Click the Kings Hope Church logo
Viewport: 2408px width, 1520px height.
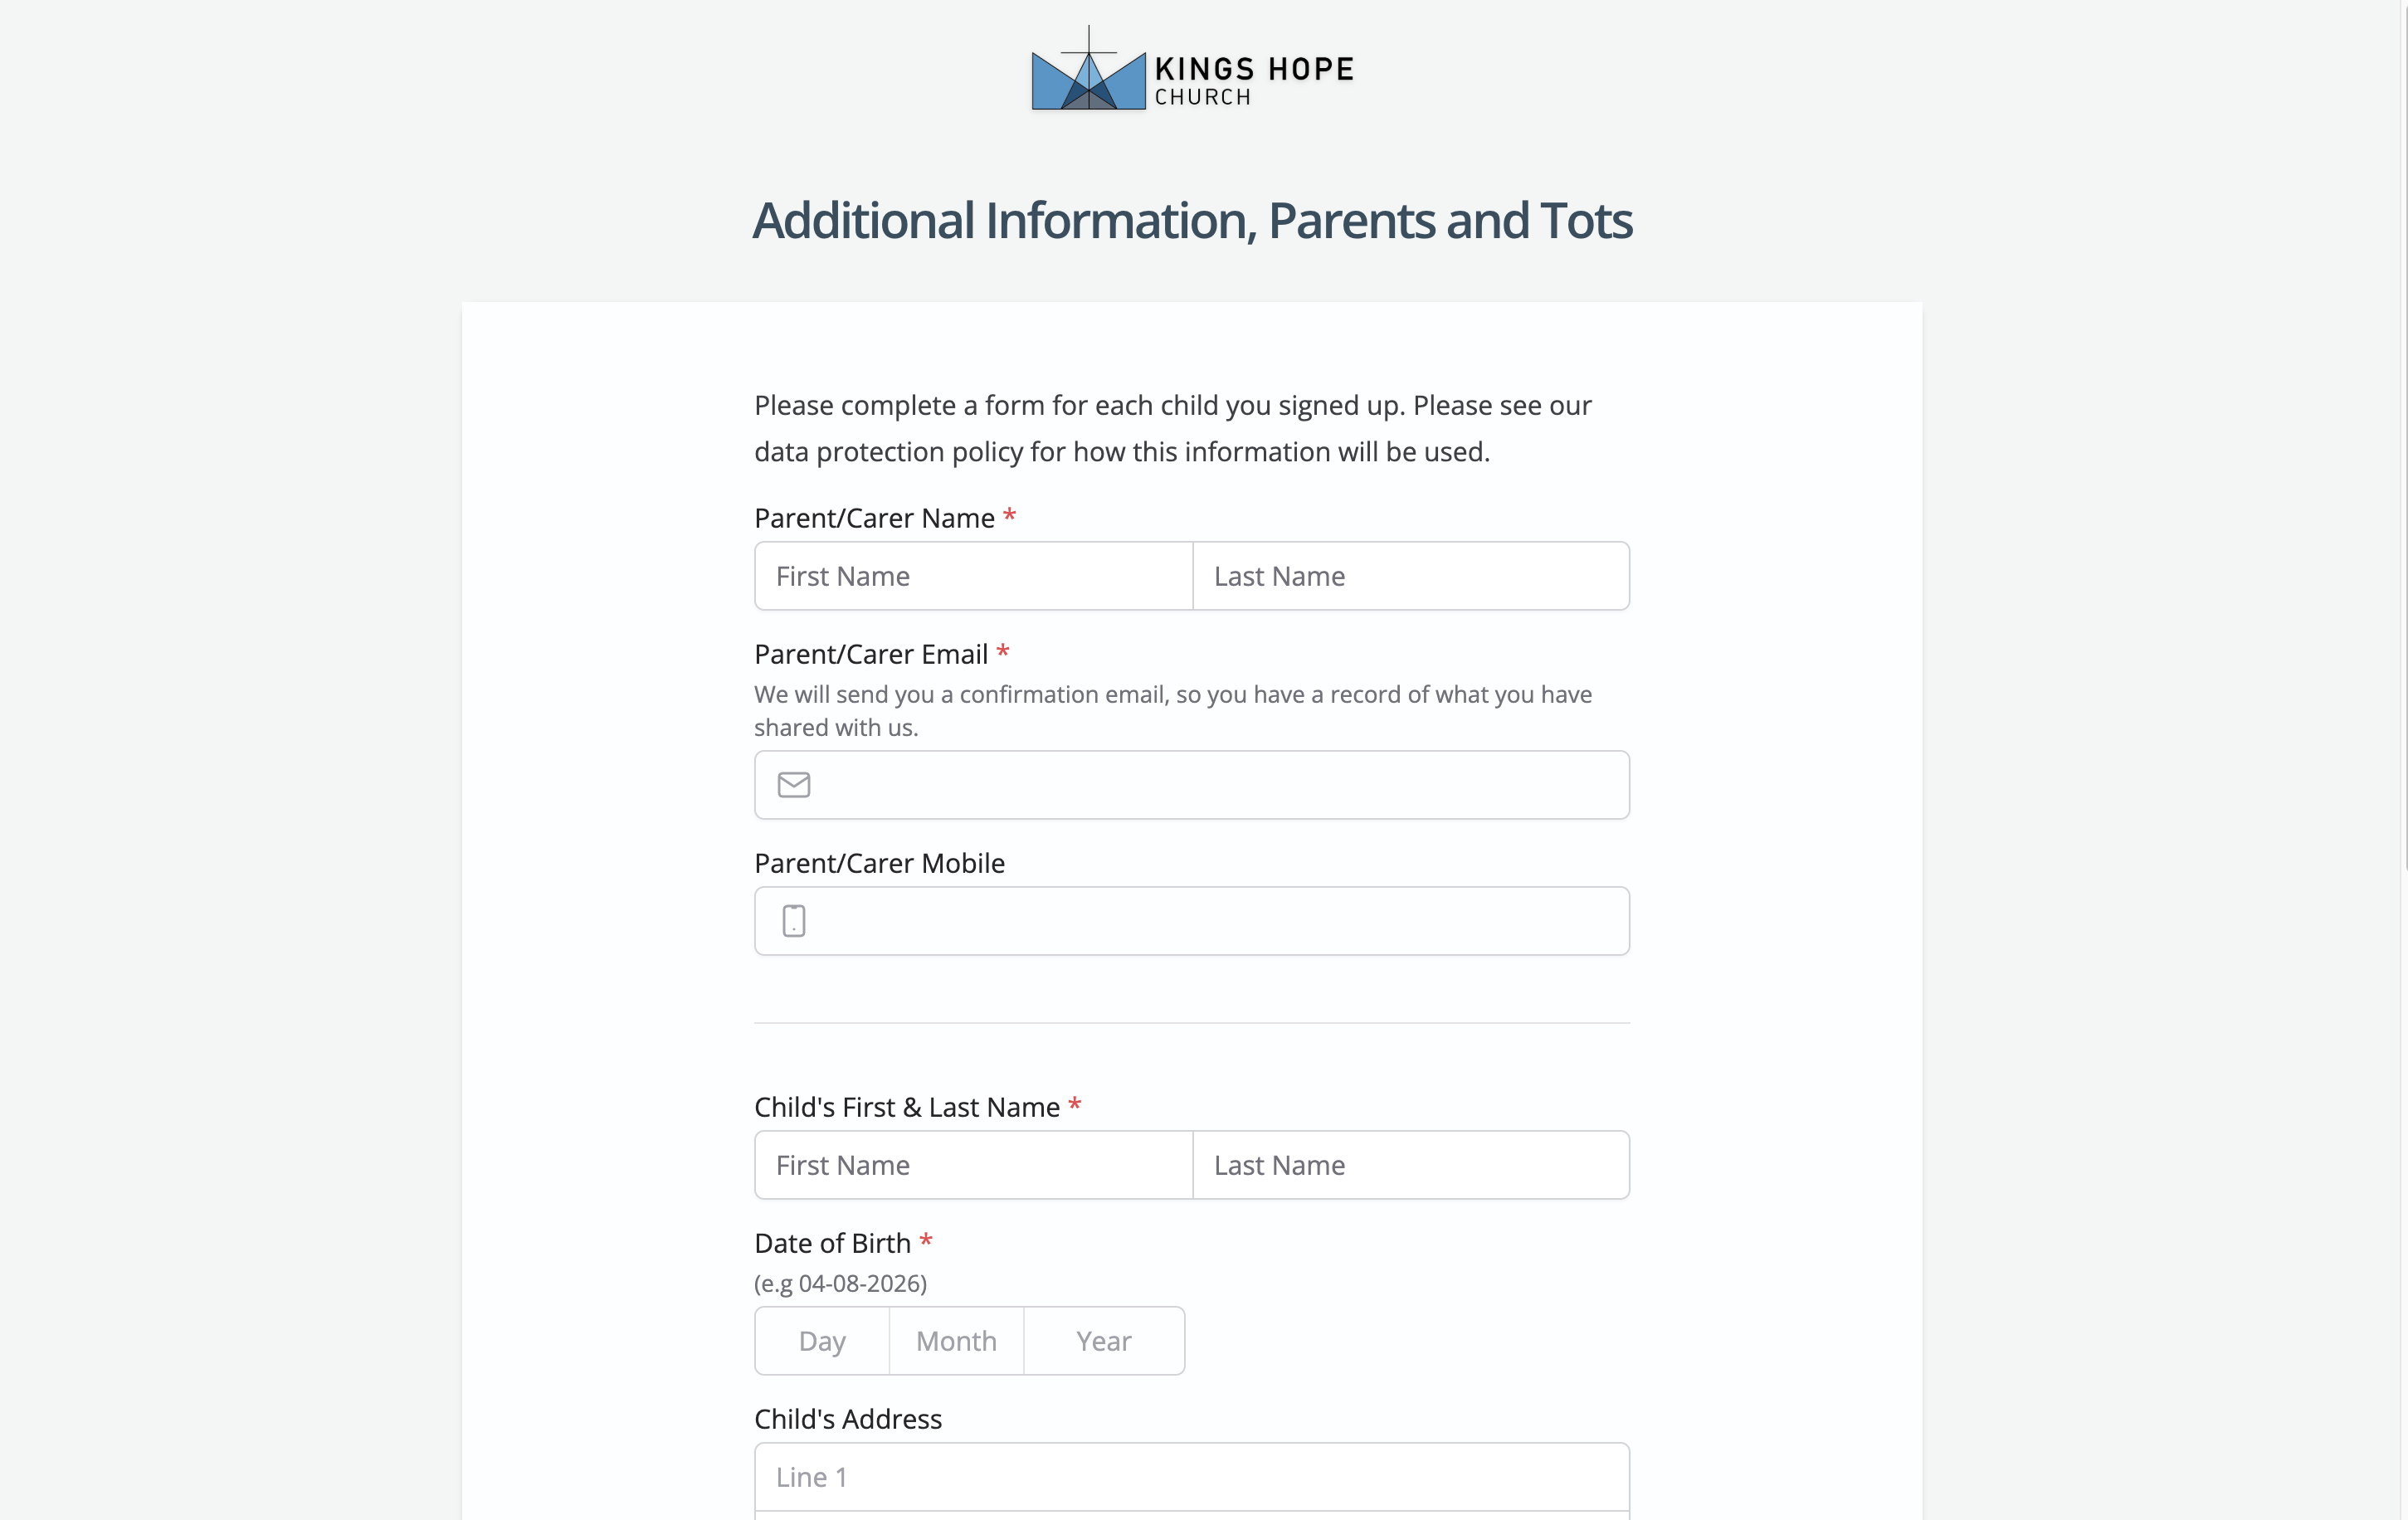[1193, 69]
